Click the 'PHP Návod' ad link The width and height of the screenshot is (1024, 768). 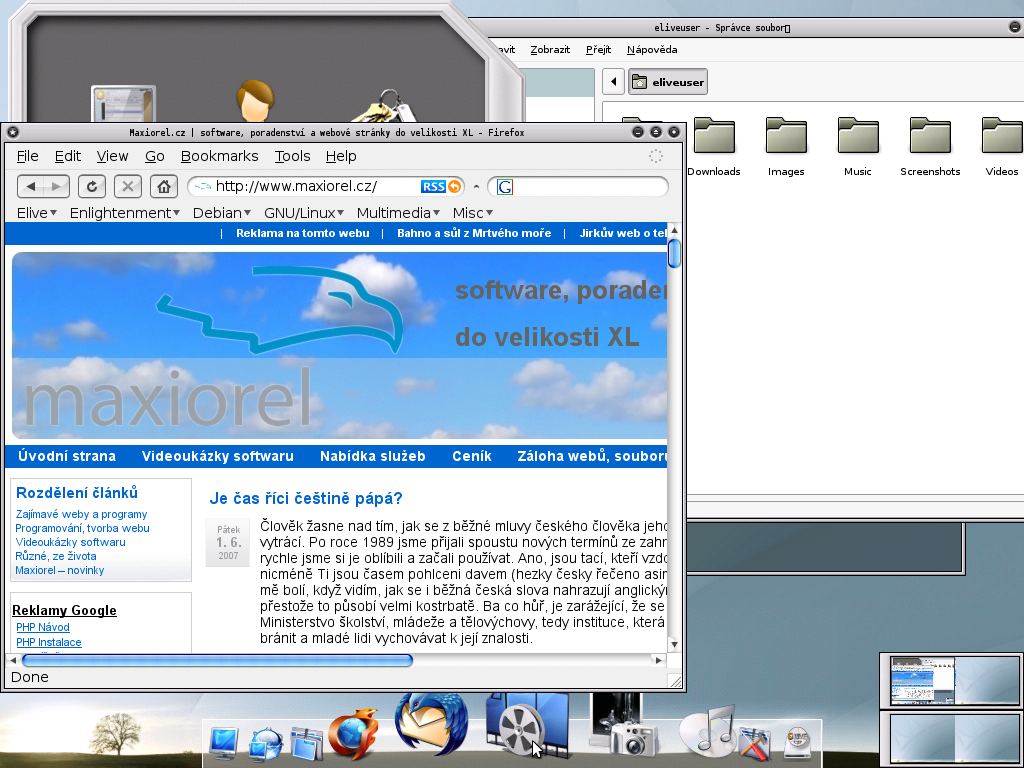coord(42,627)
